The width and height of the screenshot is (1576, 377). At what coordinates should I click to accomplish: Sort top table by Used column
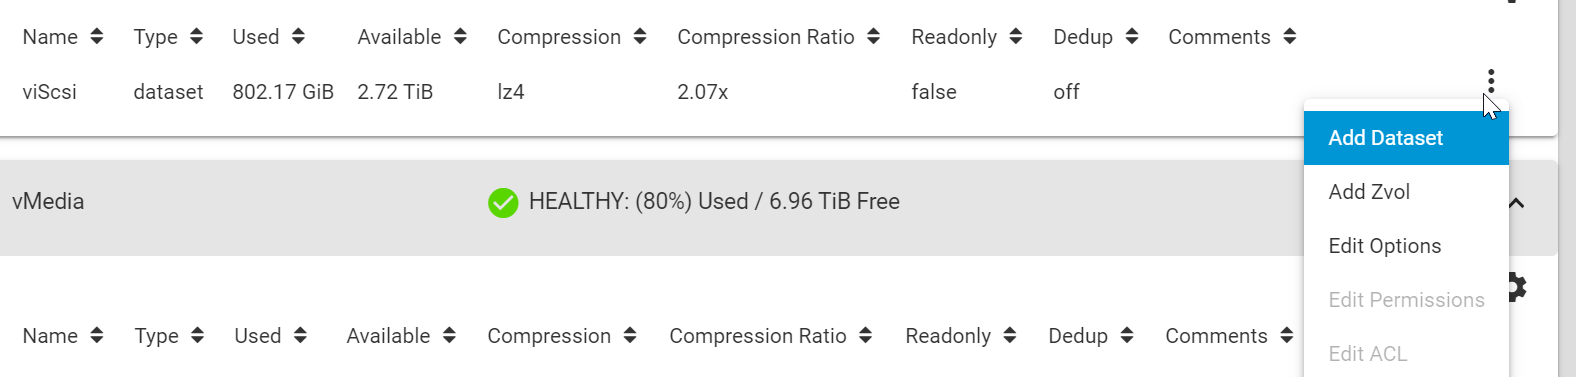point(268,37)
